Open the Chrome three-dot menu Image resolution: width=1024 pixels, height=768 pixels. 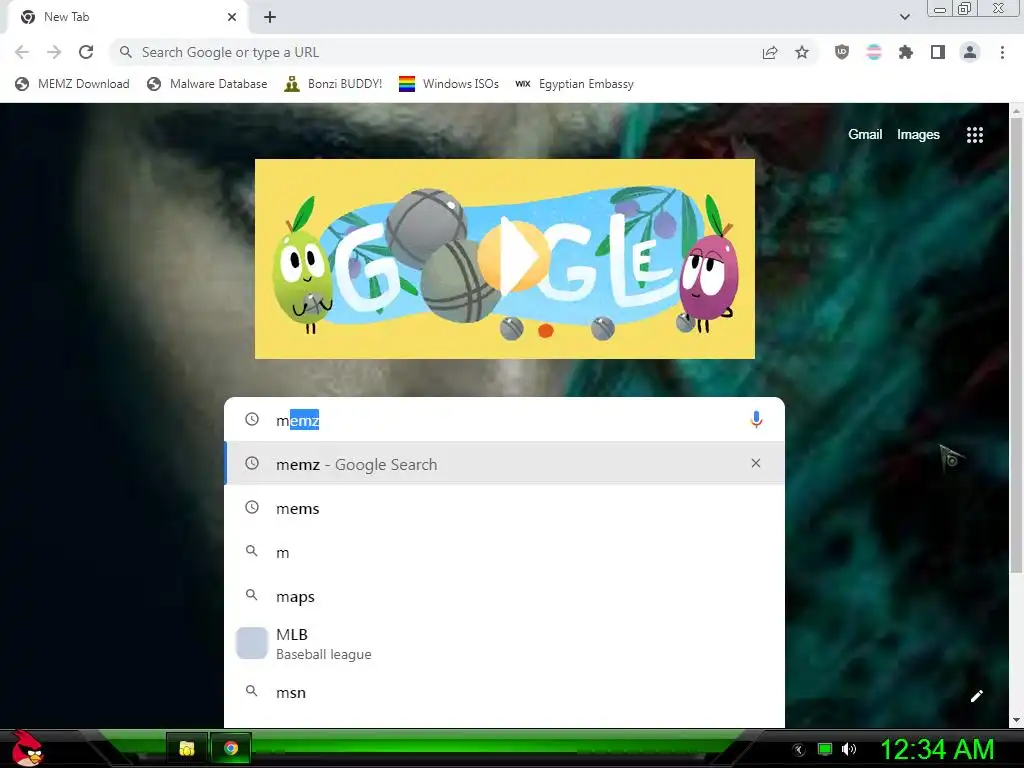(x=1002, y=52)
